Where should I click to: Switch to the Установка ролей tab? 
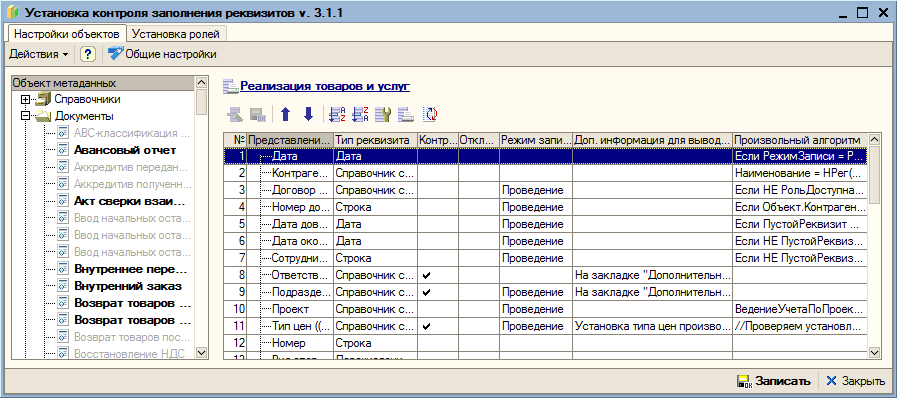point(176,34)
